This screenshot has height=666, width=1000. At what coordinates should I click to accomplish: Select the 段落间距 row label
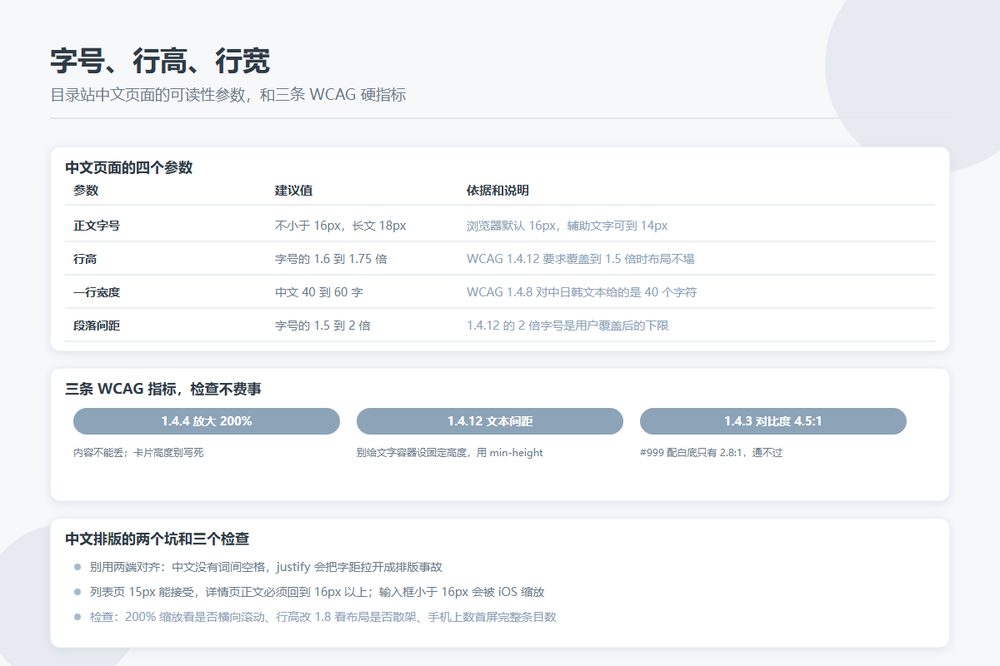pyautogui.click(x=96, y=325)
